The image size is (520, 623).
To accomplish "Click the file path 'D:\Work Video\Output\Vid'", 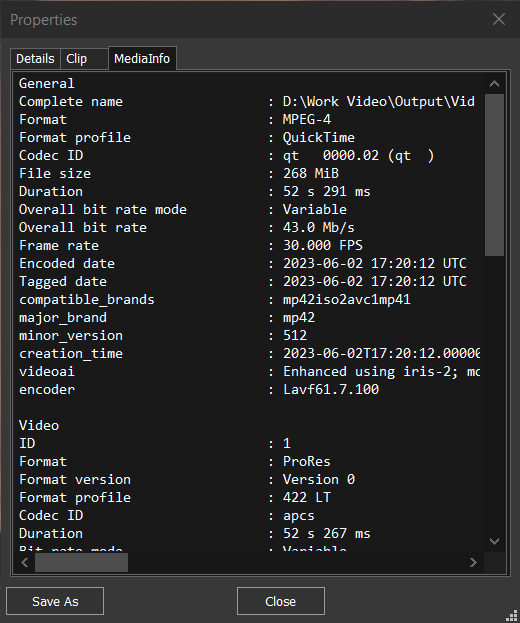I will click(x=379, y=102).
